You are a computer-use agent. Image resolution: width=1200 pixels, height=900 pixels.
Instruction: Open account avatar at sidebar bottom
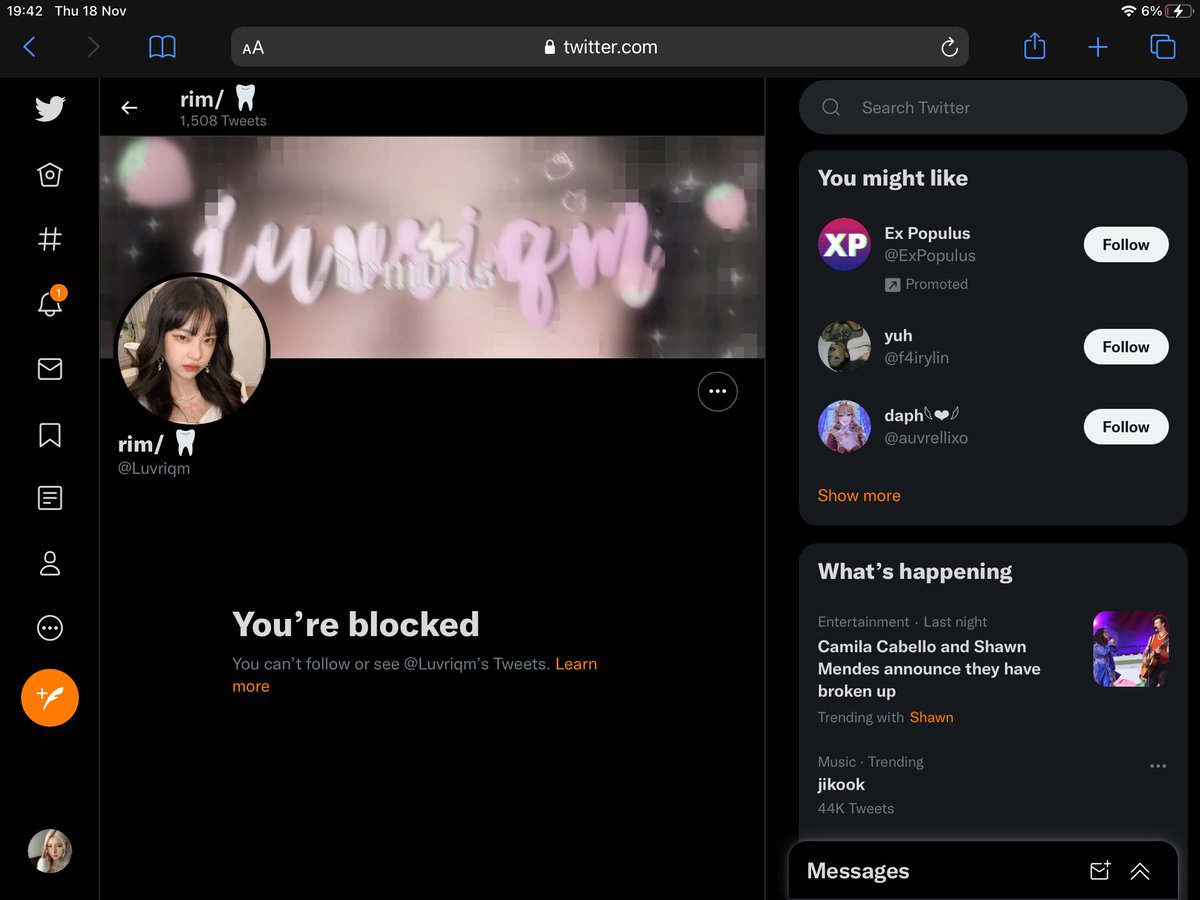point(50,851)
